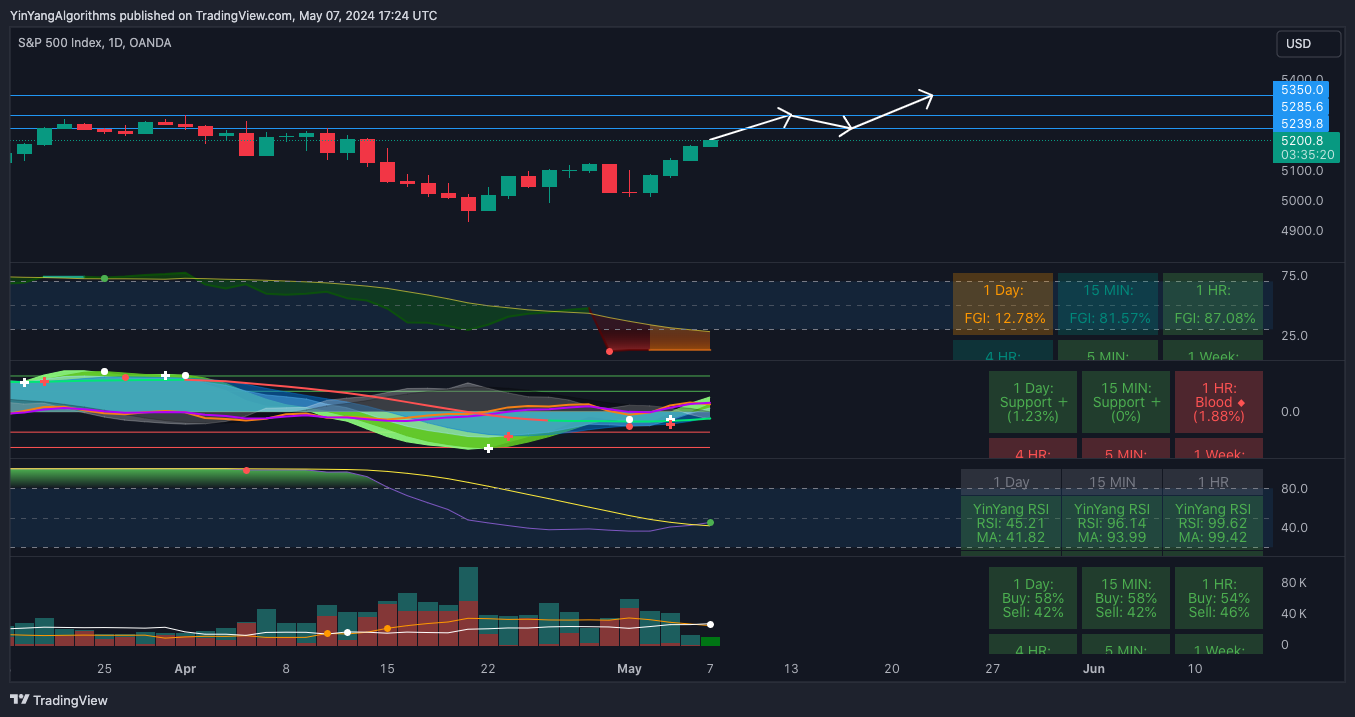
Task: Click the latest green candle at 5200.8
Action: coord(710,142)
